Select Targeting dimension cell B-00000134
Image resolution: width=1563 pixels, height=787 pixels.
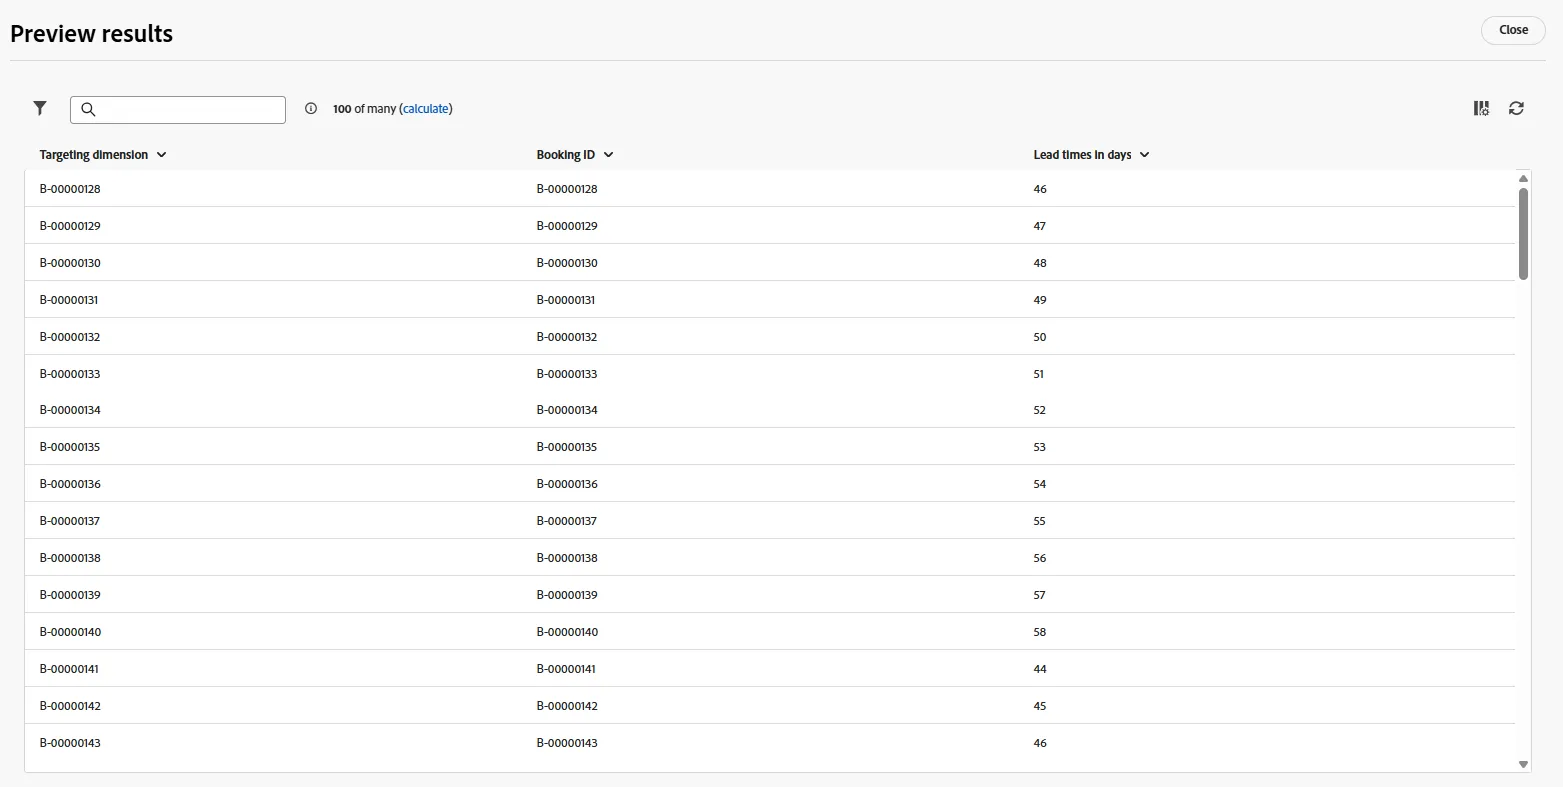70,410
